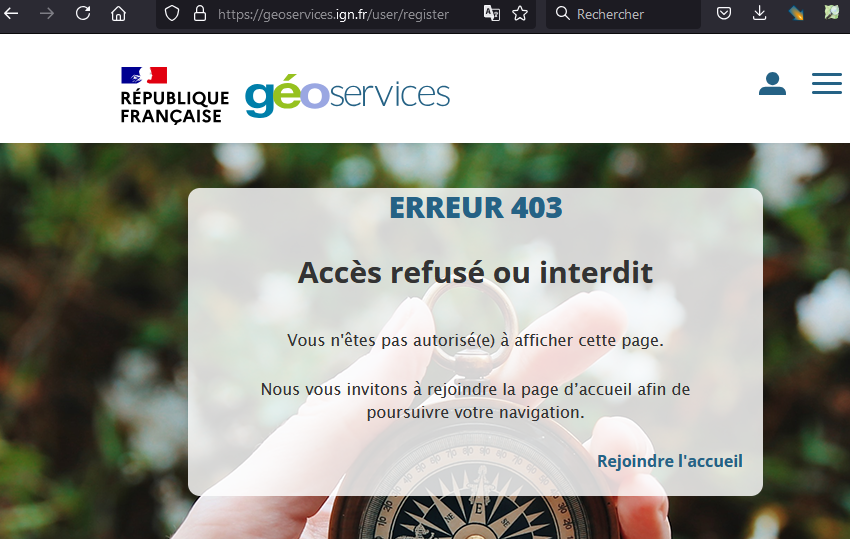Go back with the browser back arrow

point(11,13)
